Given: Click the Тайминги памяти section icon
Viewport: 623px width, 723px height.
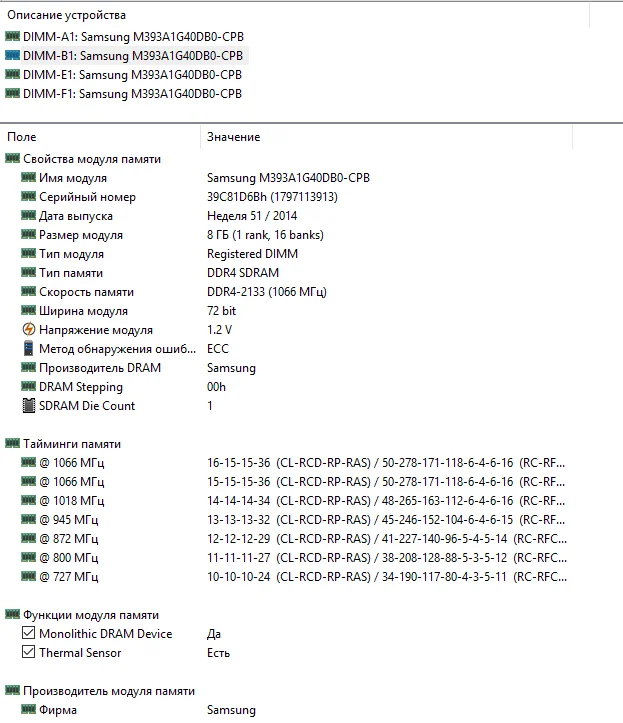Looking at the screenshot, I should [12, 444].
